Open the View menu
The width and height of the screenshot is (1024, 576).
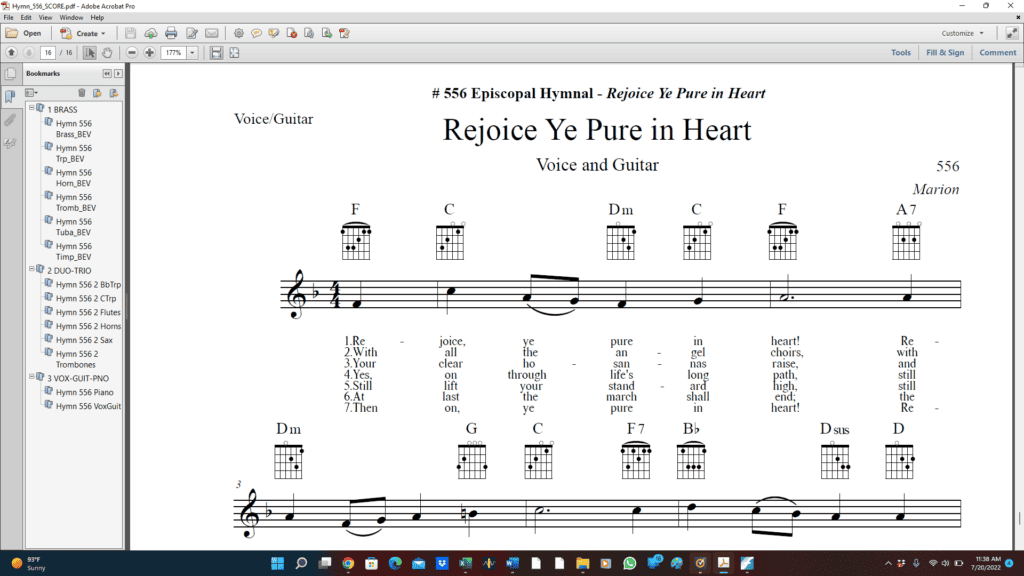pyautogui.click(x=45, y=18)
